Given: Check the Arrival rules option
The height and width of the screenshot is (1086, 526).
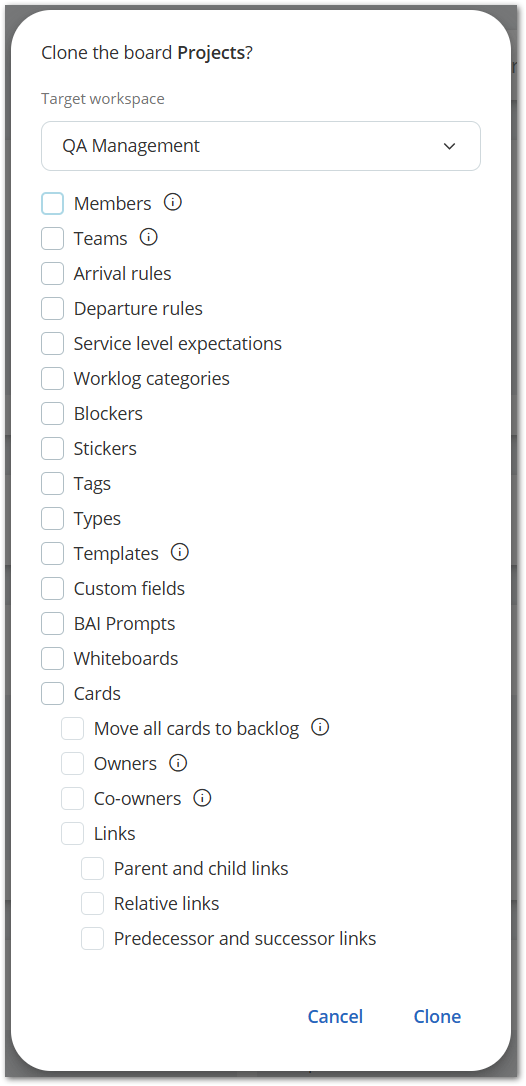Looking at the screenshot, I should pyautogui.click(x=52, y=274).
